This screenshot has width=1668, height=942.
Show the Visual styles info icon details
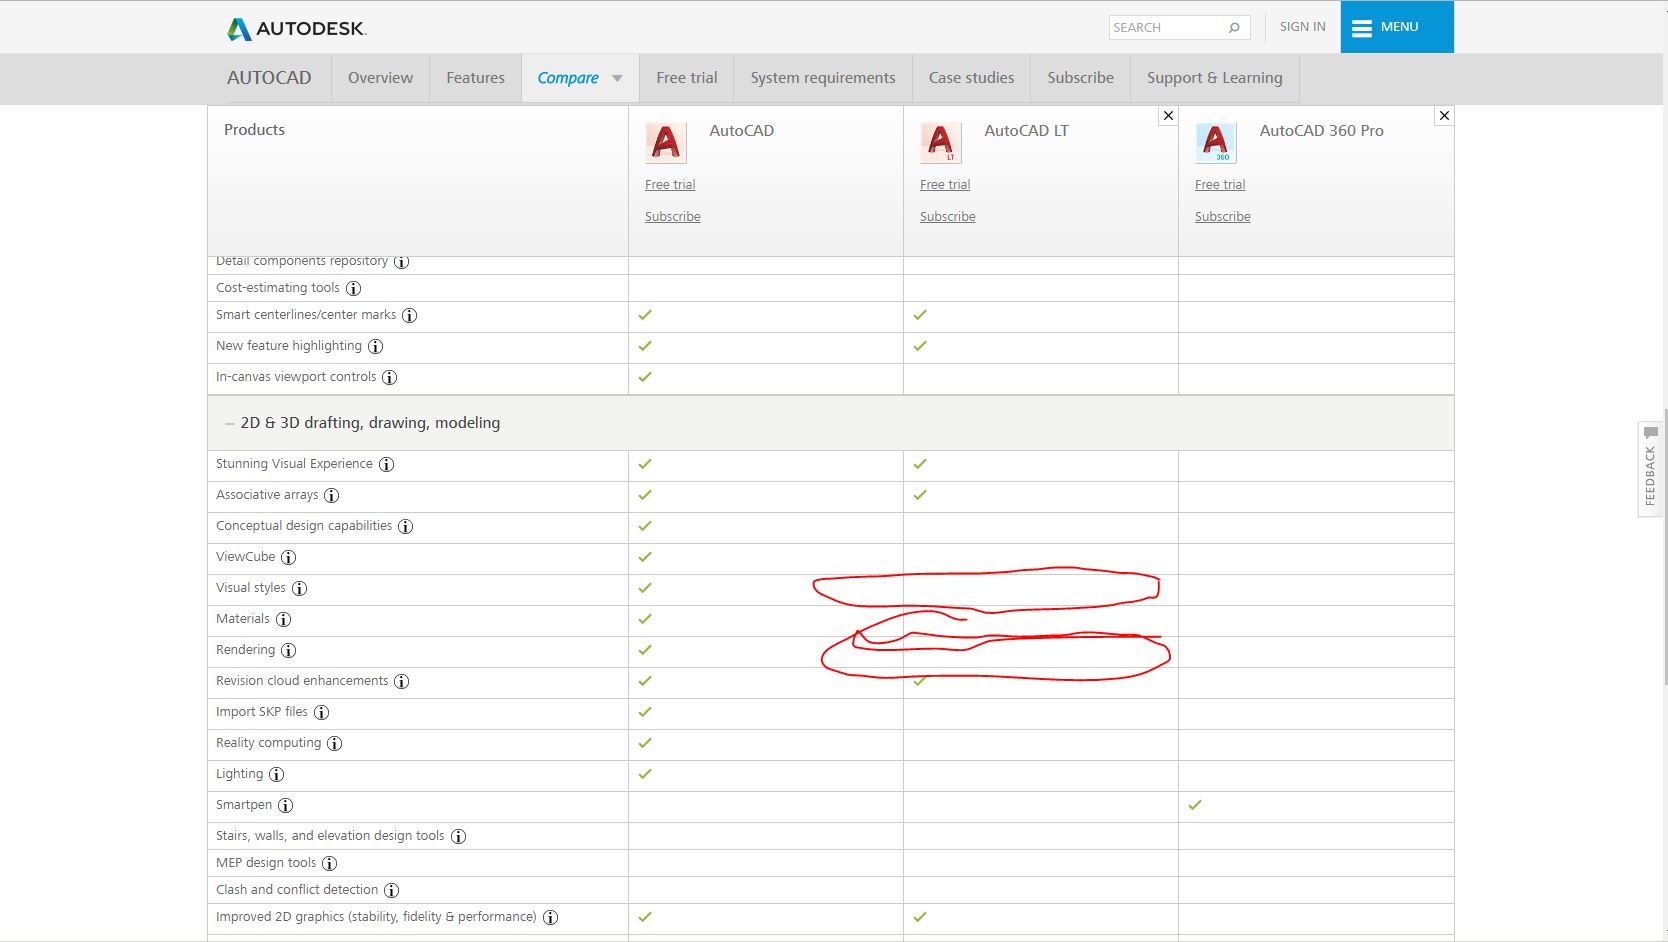click(299, 588)
